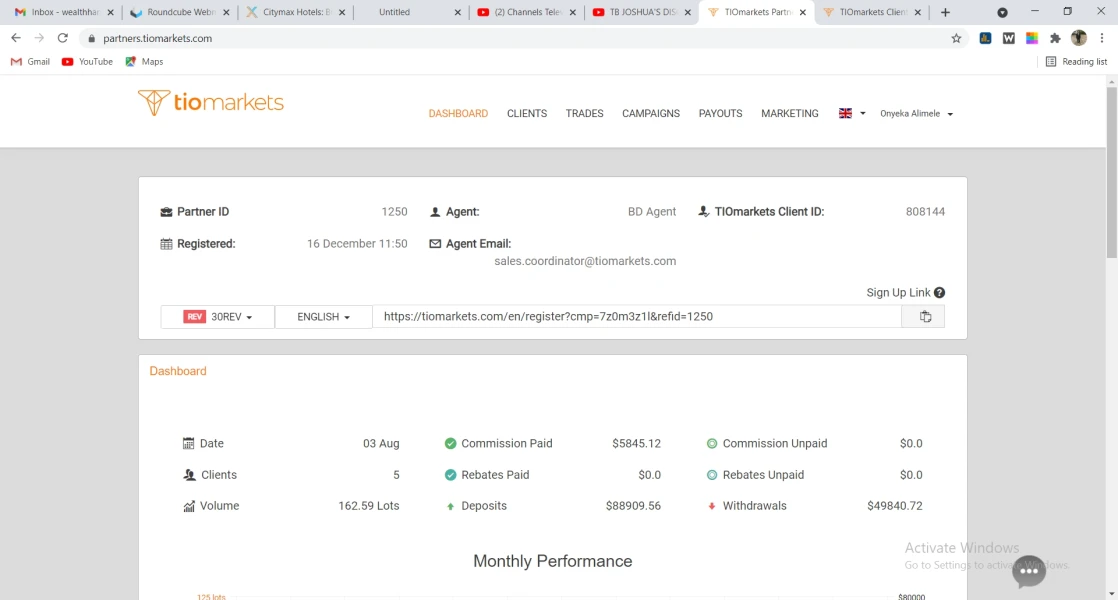Click the Monthly Performance chart title
The width and height of the screenshot is (1118, 600).
pyautogui.click(x=553, y=562)
